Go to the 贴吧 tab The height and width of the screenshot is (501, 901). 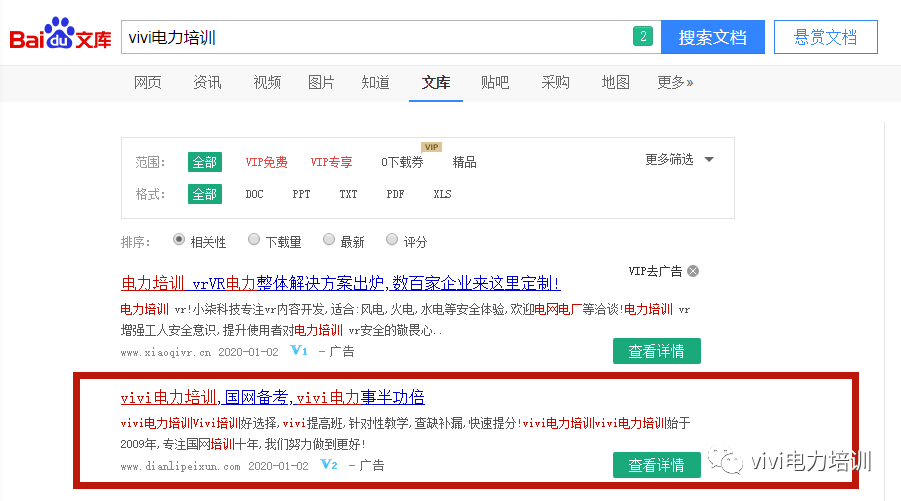click(x=495, y=83)
